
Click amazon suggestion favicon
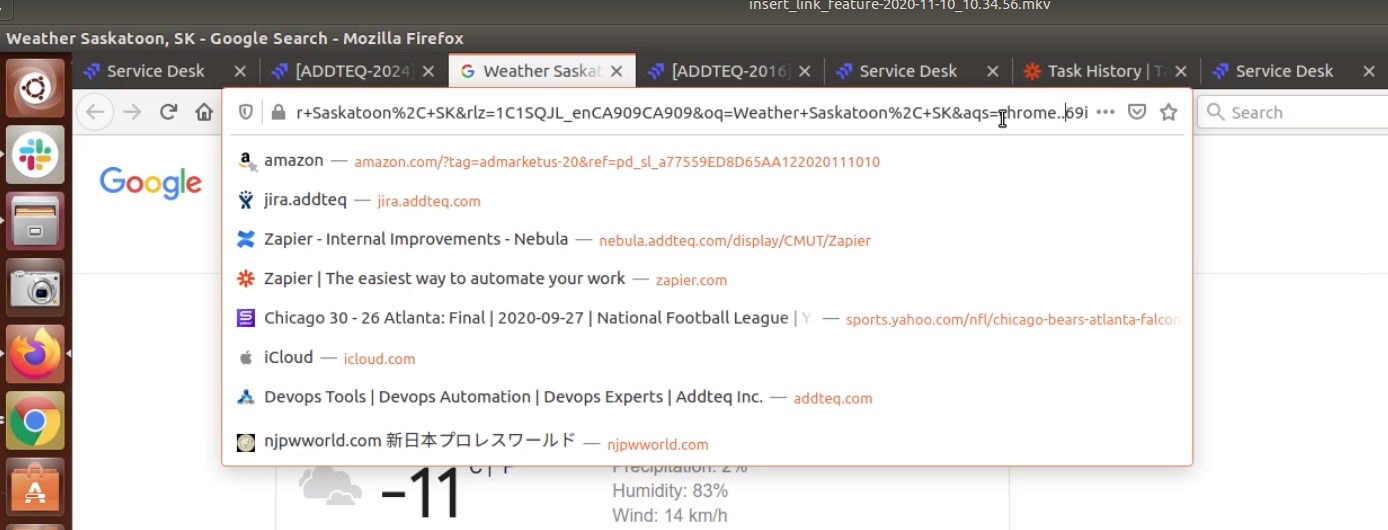coord(246,161)
